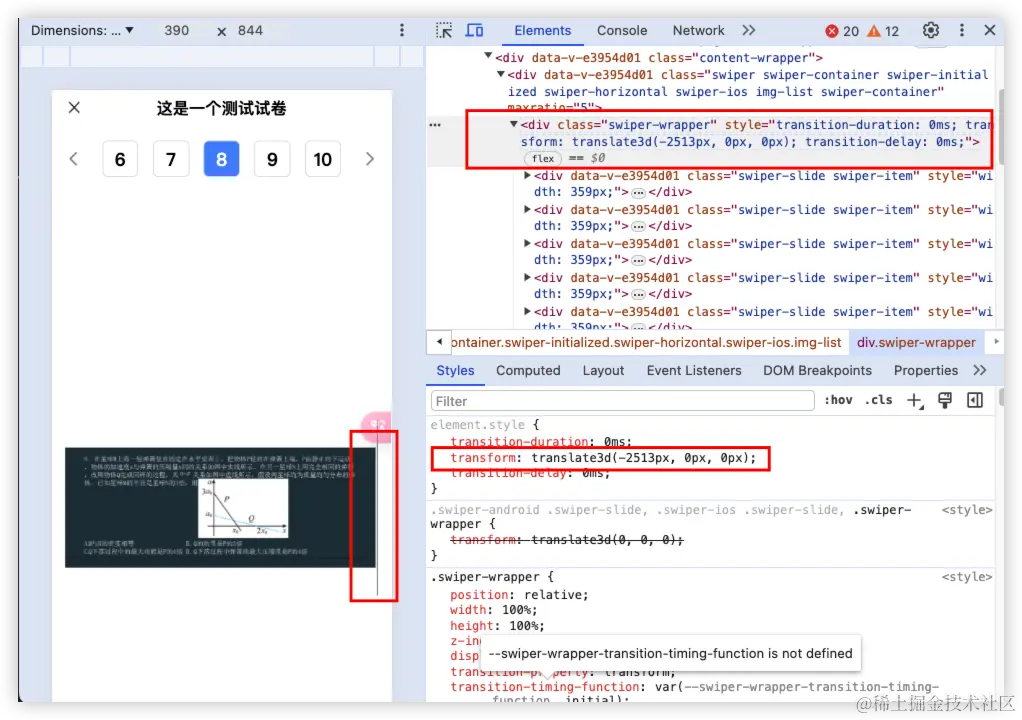
Task: Expand ellipsis in first swiper-slide row
Action: coord(638,192)
